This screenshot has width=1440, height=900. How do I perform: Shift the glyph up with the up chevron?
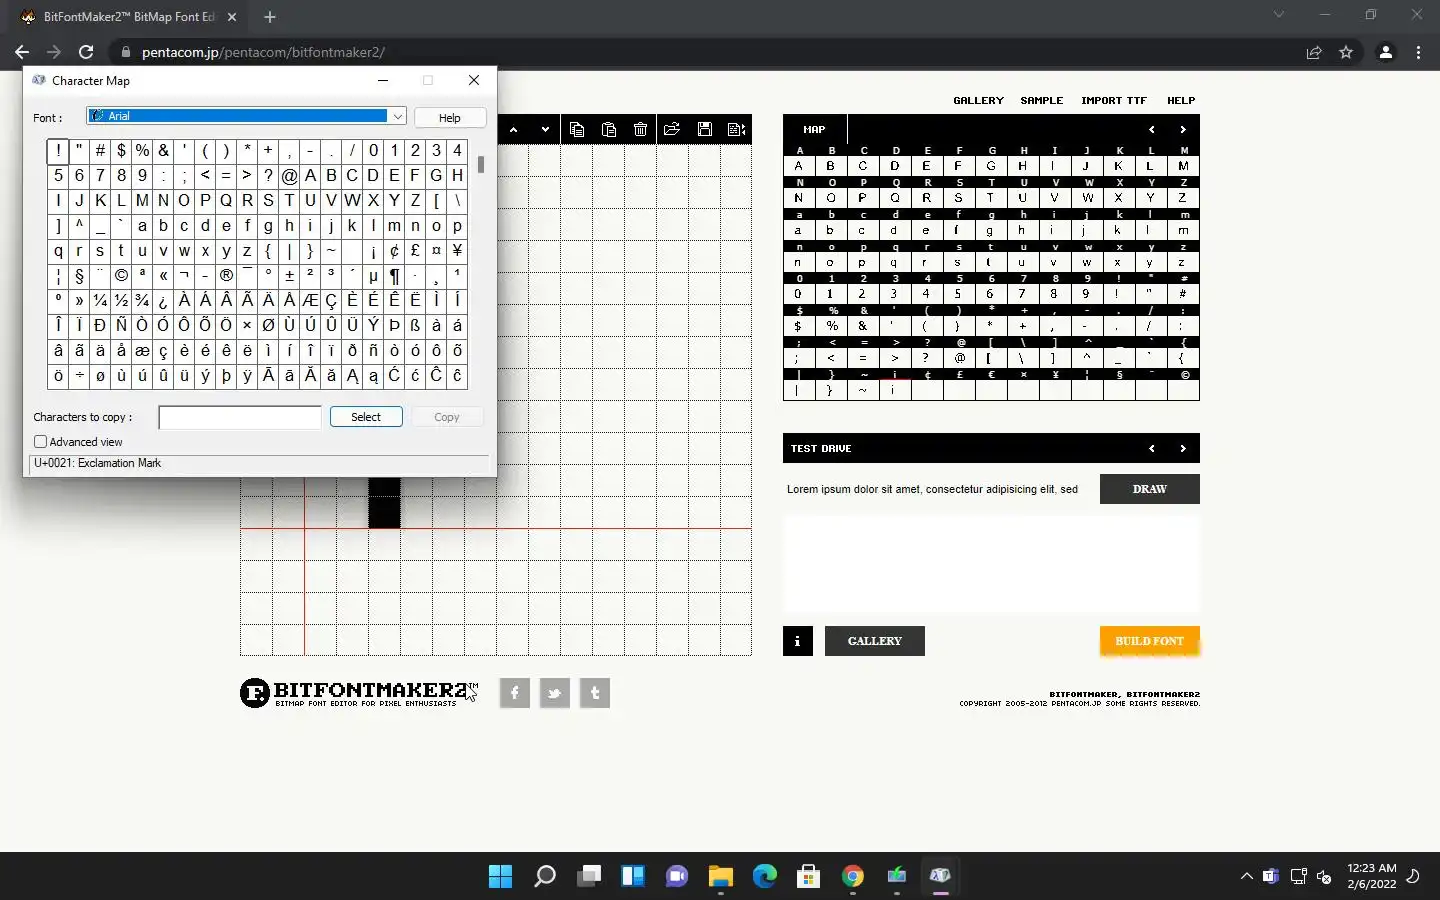coord(513,129)
